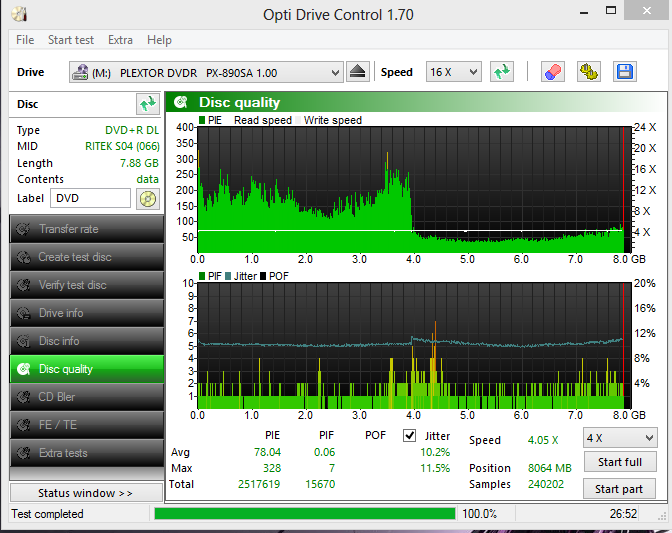Screen dimensions: 672x533
Task: Expand the Status window panel
Action: tap(86, 493)
